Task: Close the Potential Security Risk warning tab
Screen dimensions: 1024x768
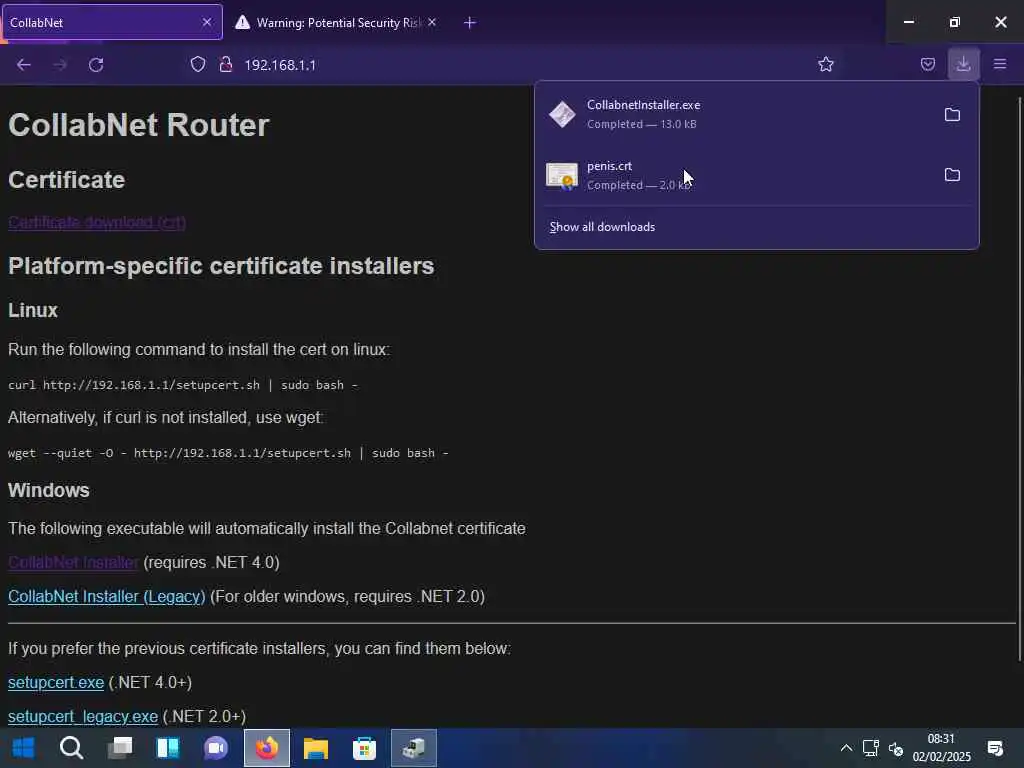Action: tap(432, 22)
